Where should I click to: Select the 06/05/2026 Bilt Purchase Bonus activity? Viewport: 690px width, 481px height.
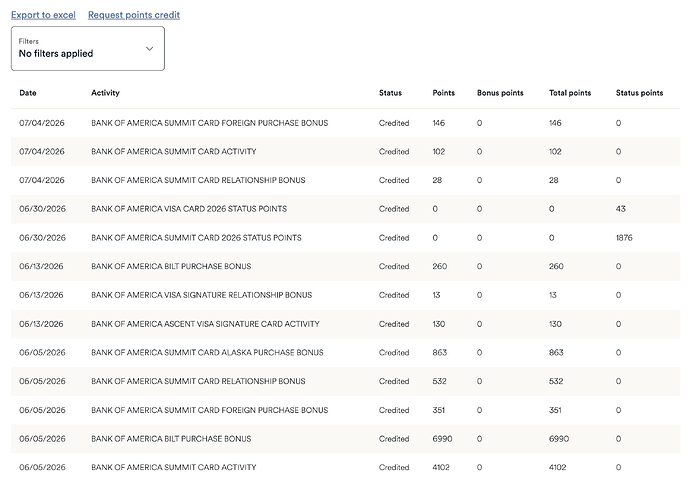[x=171, y=439]
